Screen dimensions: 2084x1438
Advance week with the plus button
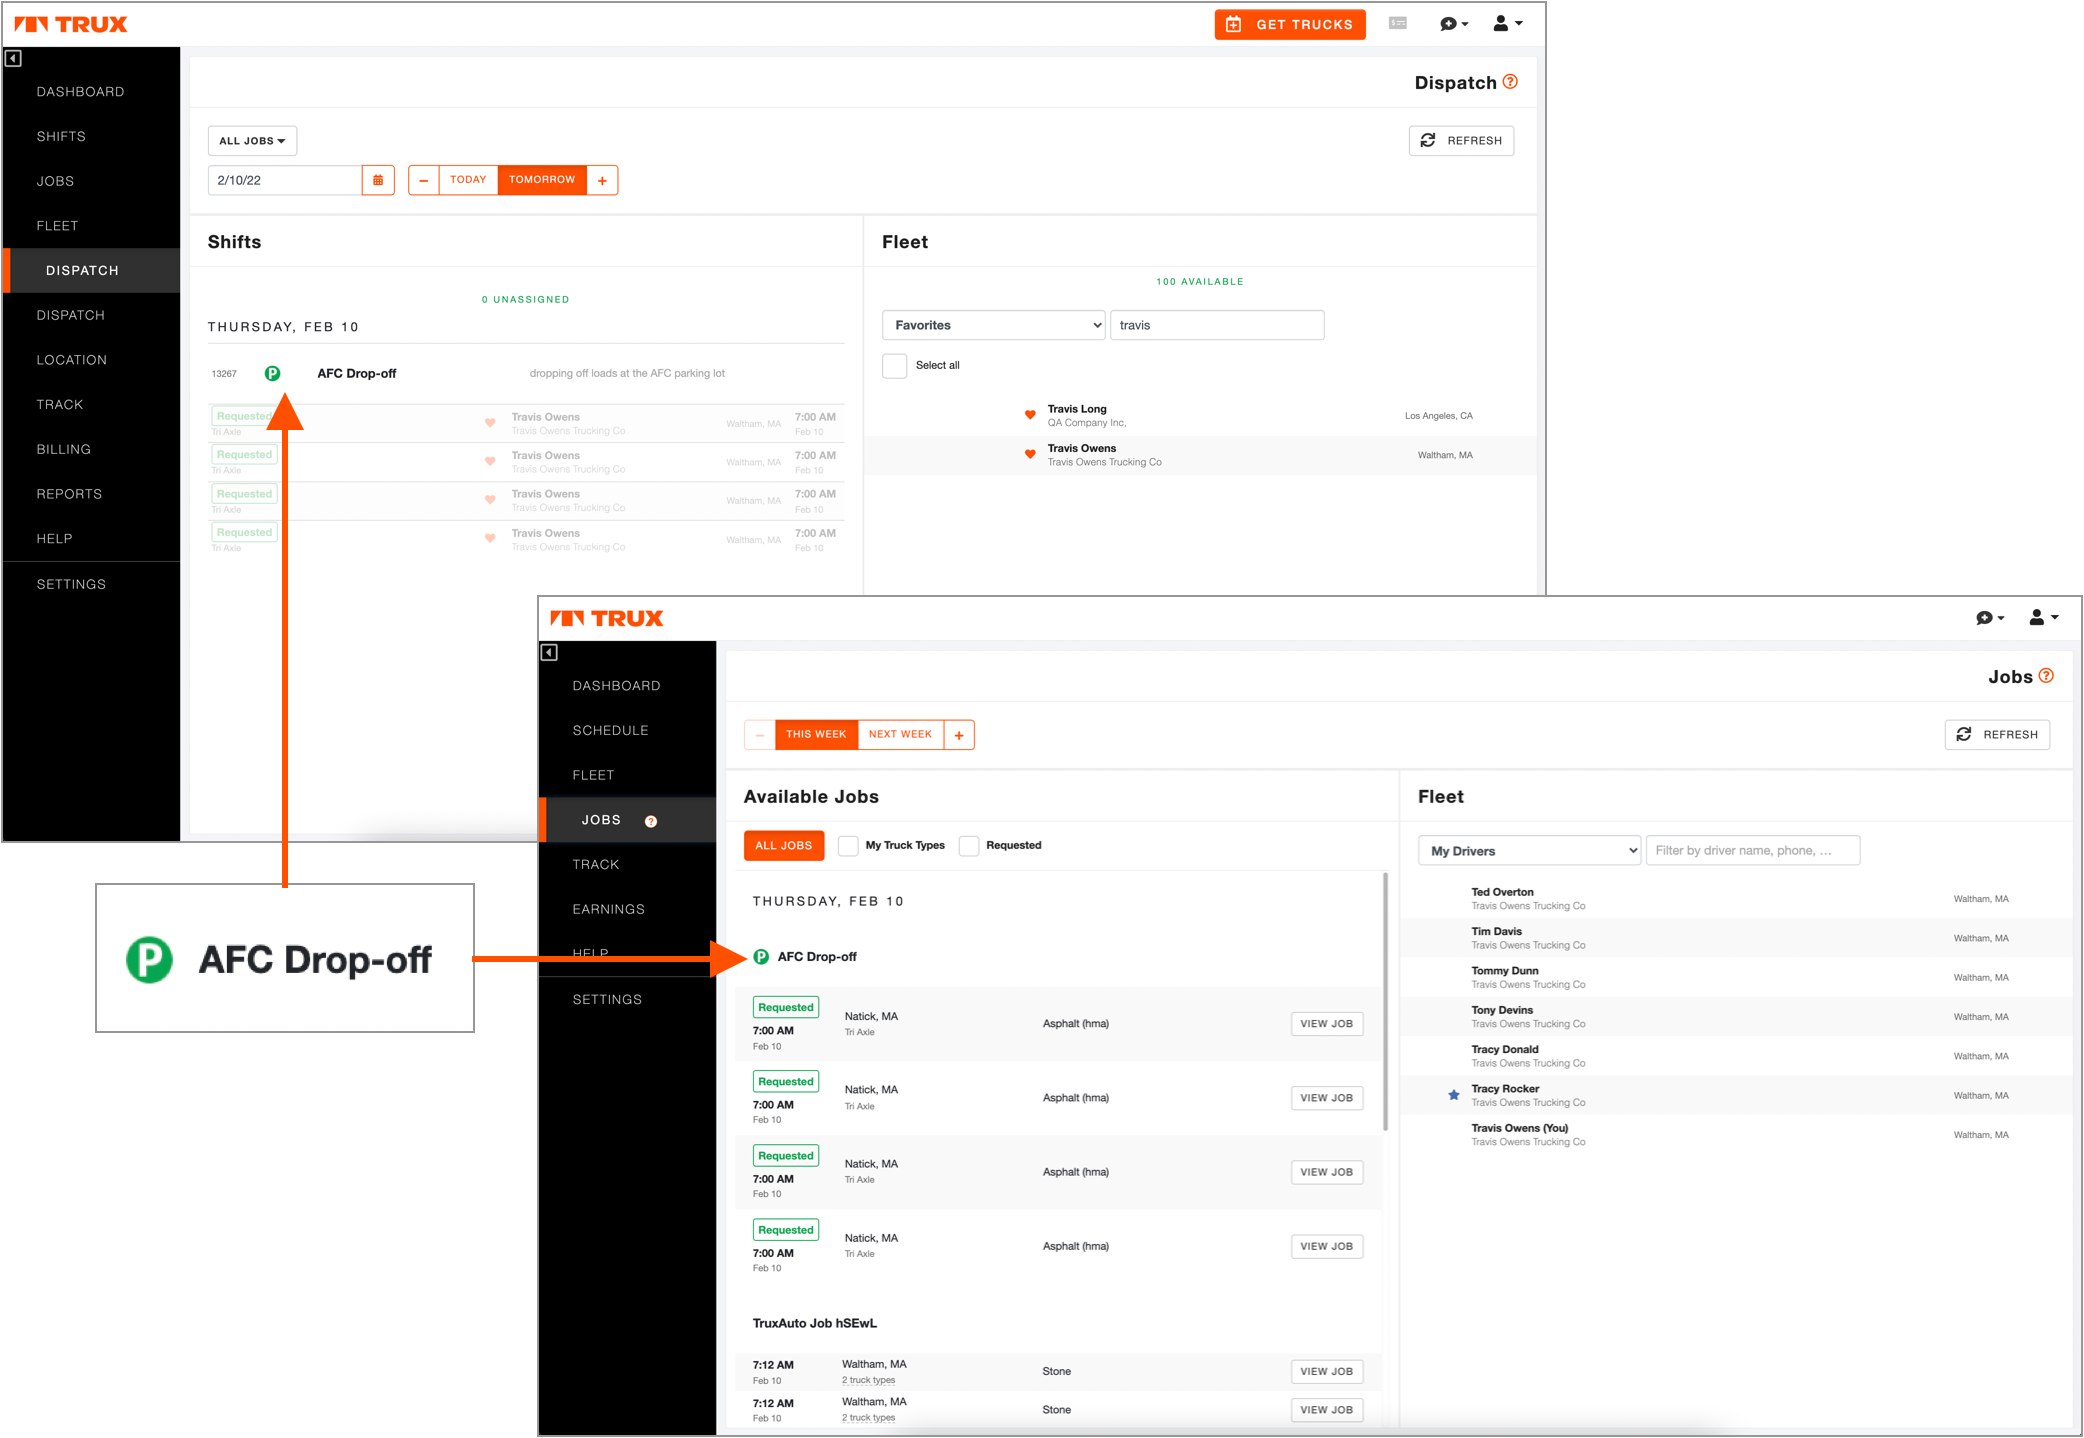(959, 735)
